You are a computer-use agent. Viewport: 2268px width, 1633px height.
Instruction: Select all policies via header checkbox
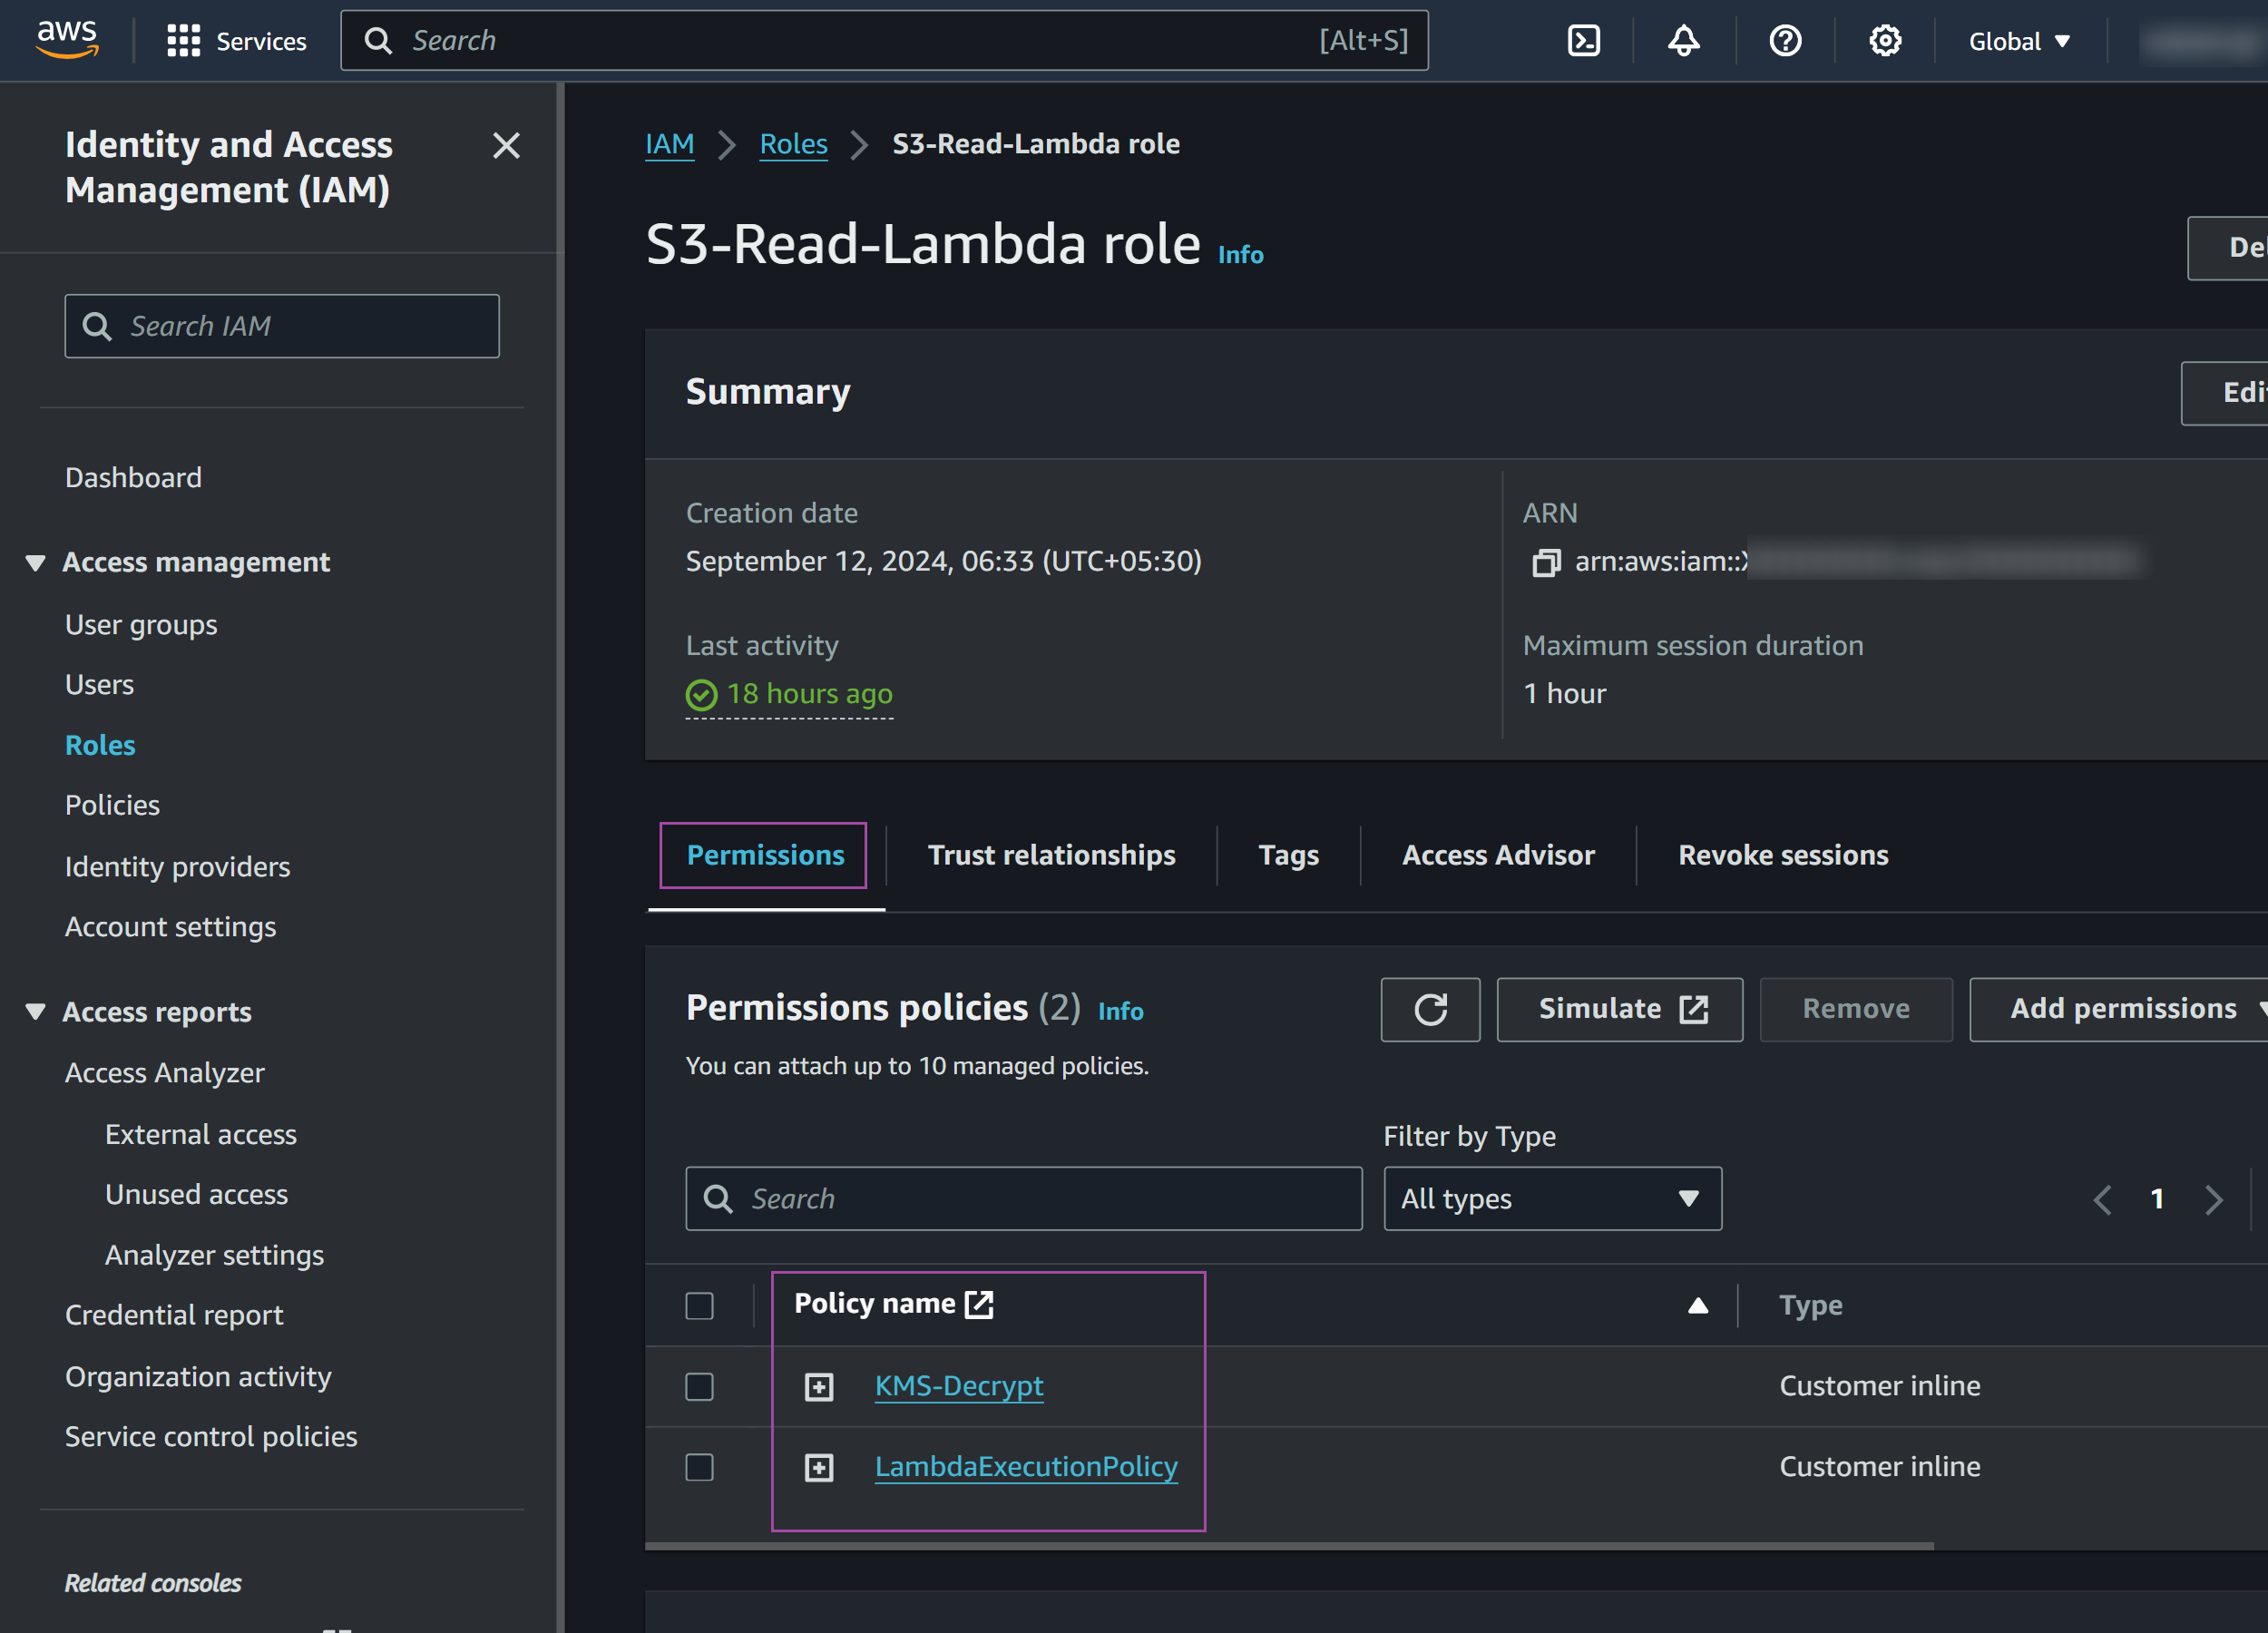(699, 1305)
